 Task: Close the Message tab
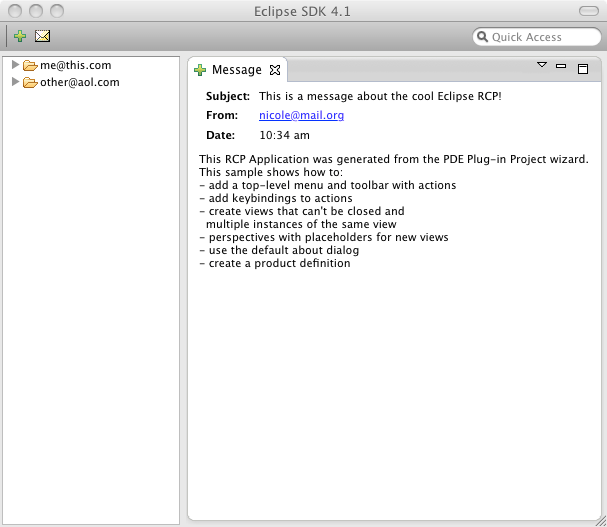pyautogui.click(x=276, y=70)
